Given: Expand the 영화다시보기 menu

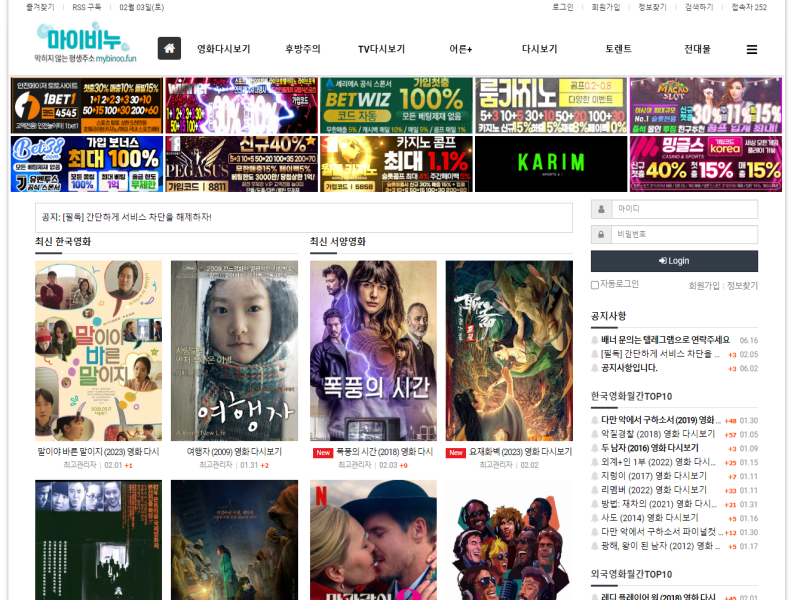Looking at the screenshot, I should tap(223, 49).
